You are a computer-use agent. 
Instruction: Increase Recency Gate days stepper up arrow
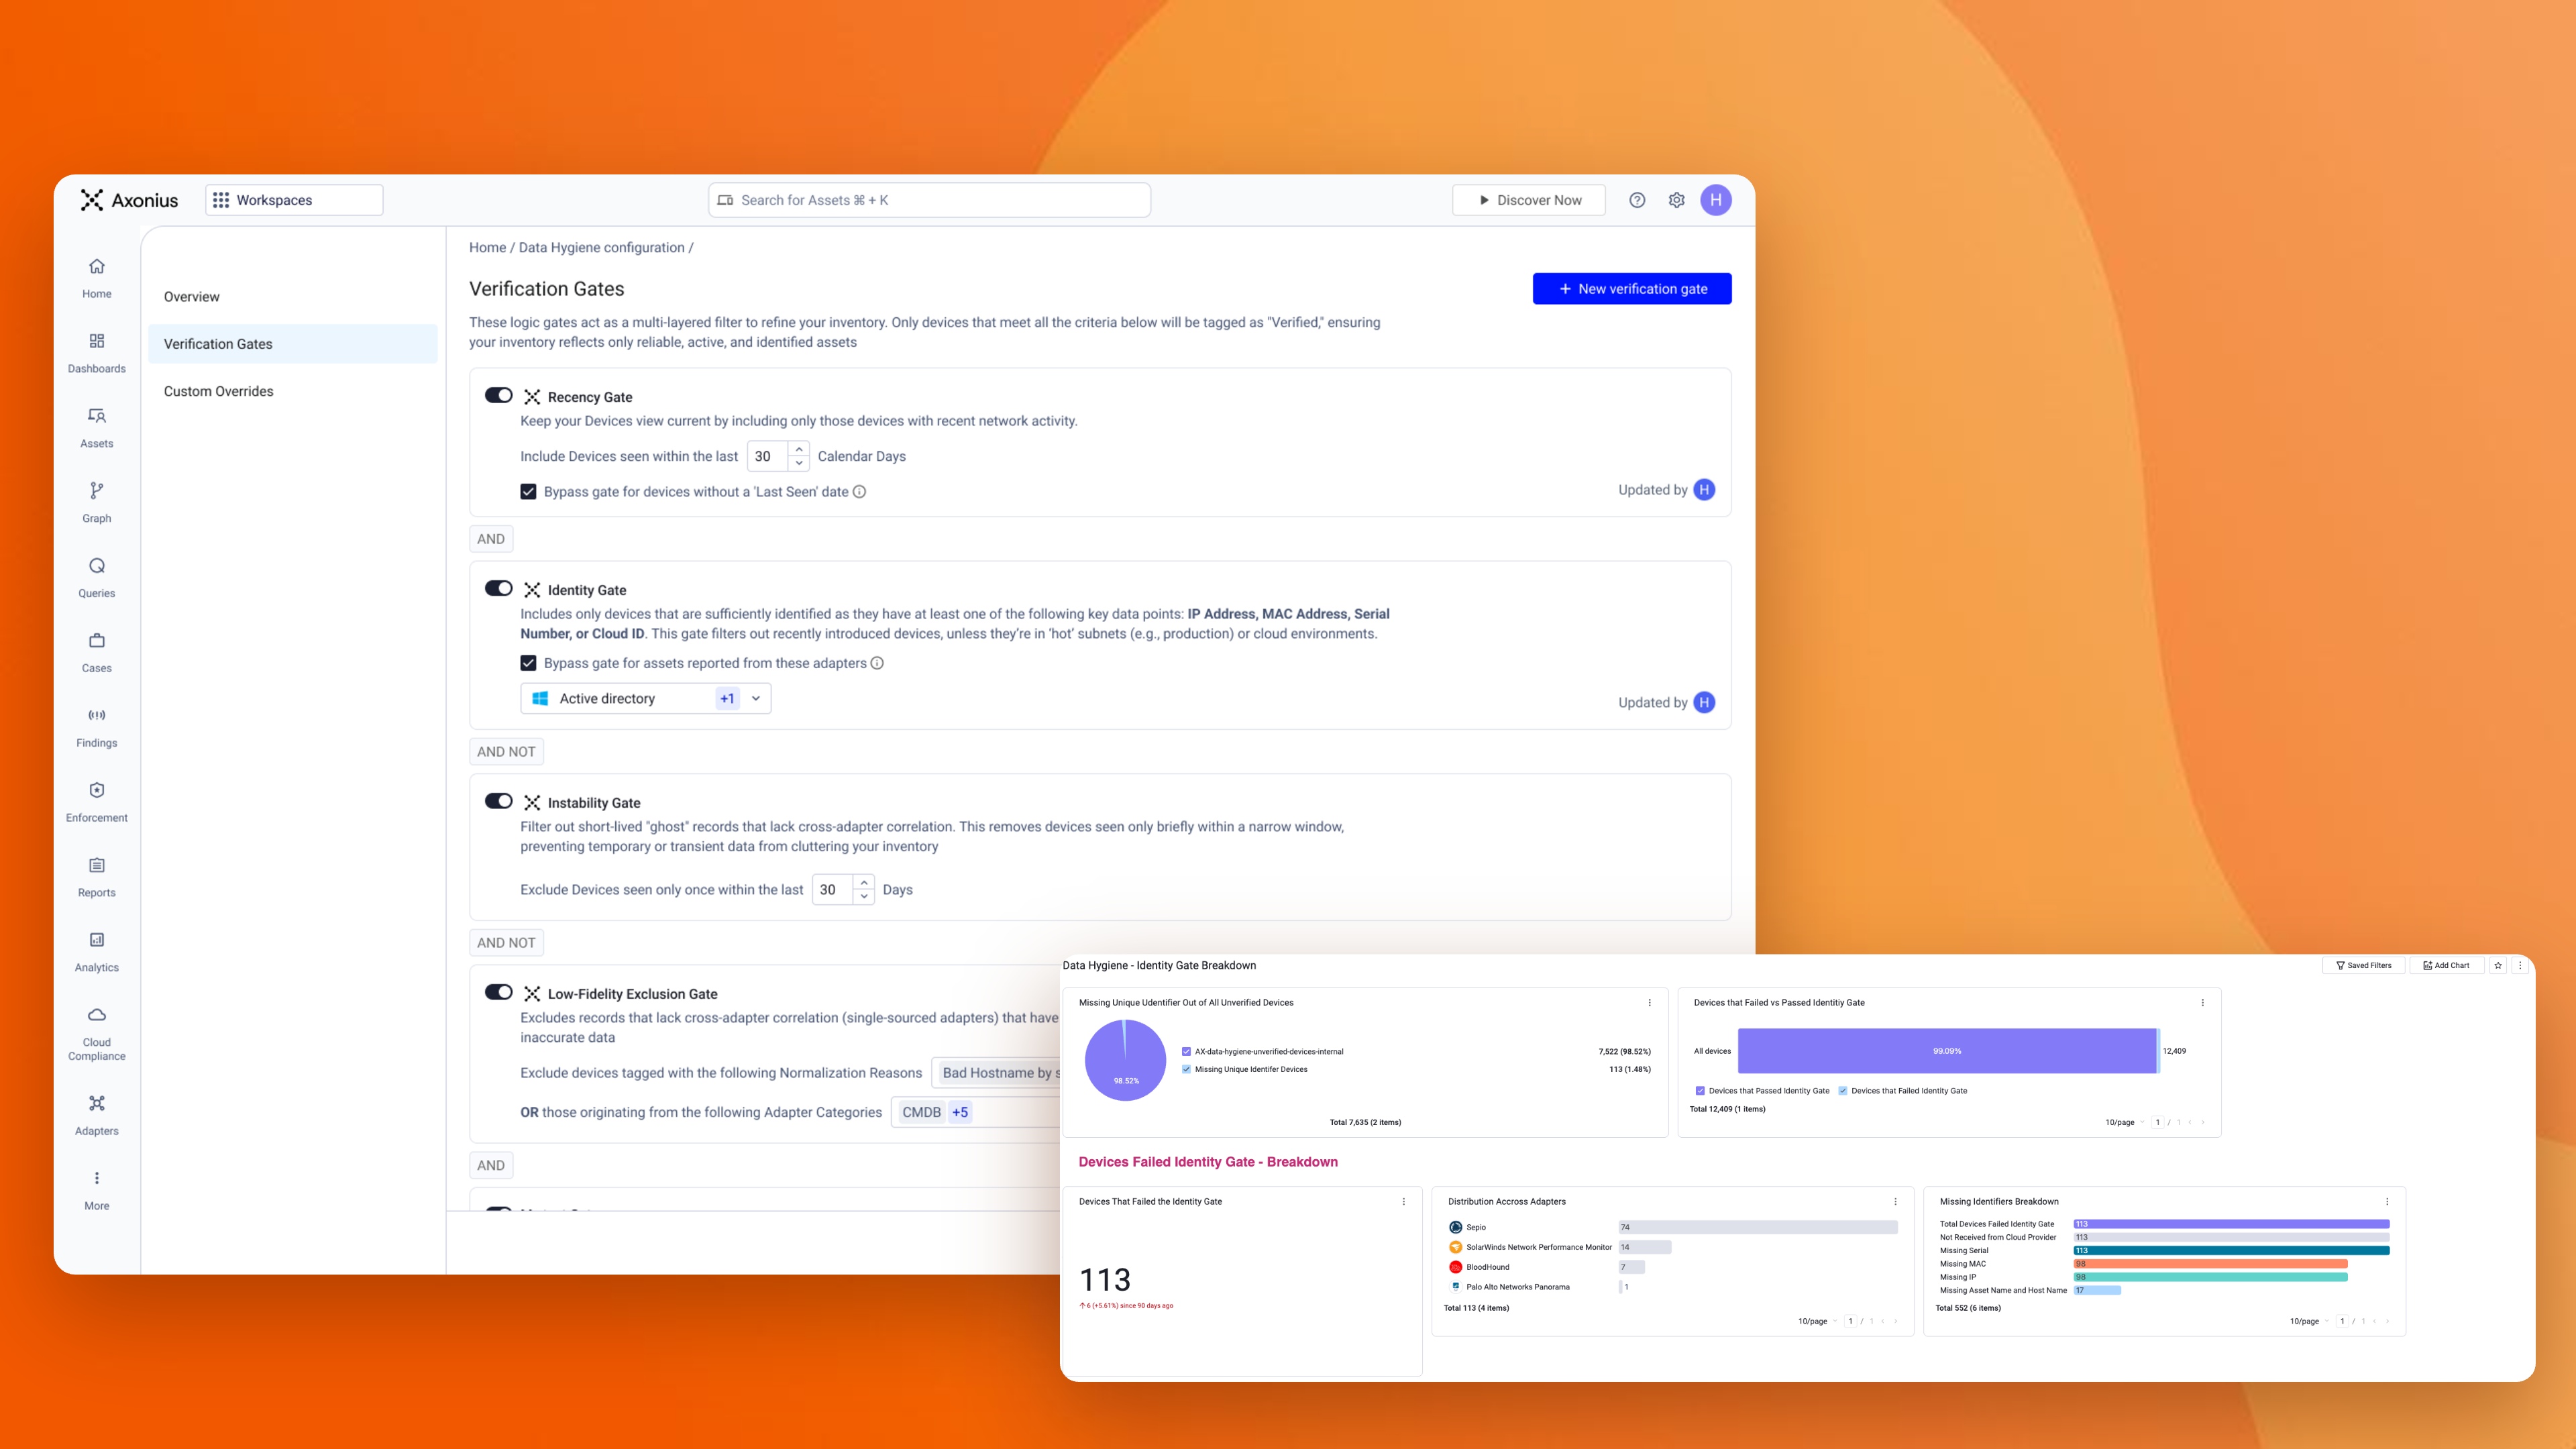(799, 449)
